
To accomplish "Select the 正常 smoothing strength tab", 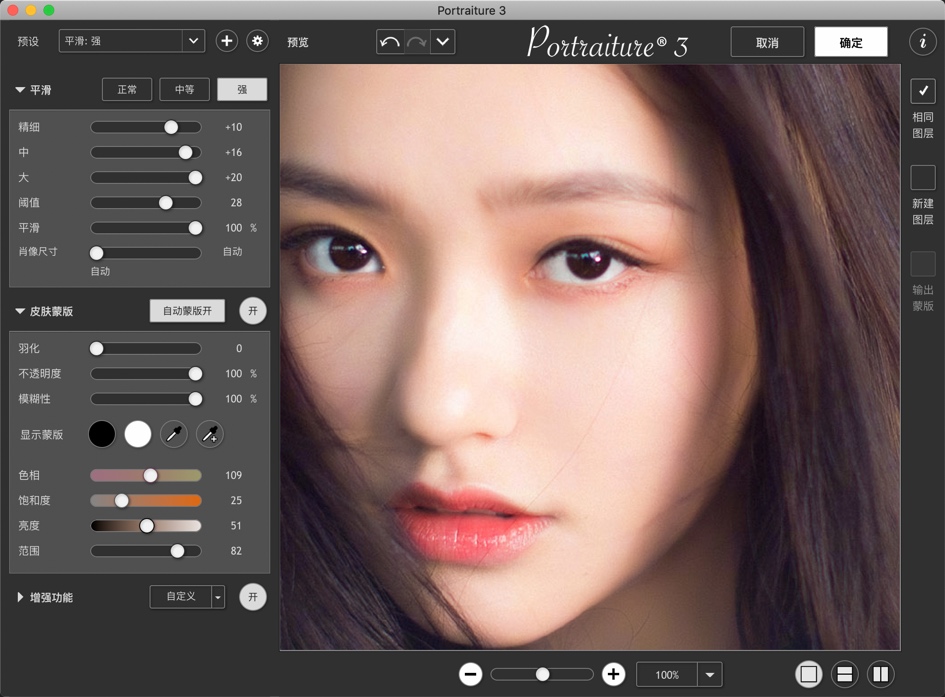I will 127,89.
